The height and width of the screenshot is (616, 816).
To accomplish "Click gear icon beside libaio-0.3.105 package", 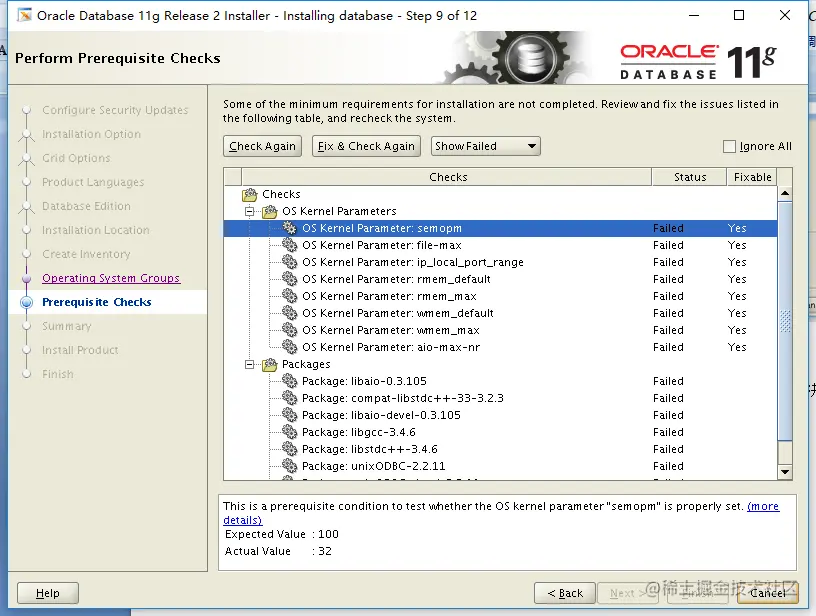I will click(x=289, y=381).
